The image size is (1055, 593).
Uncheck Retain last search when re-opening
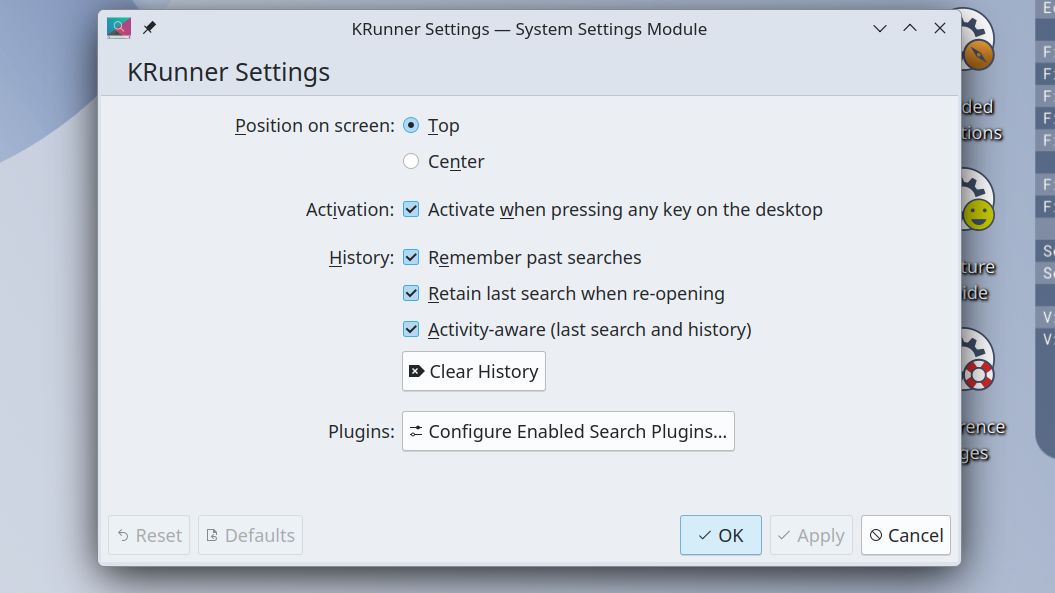[x=411, y=293]
